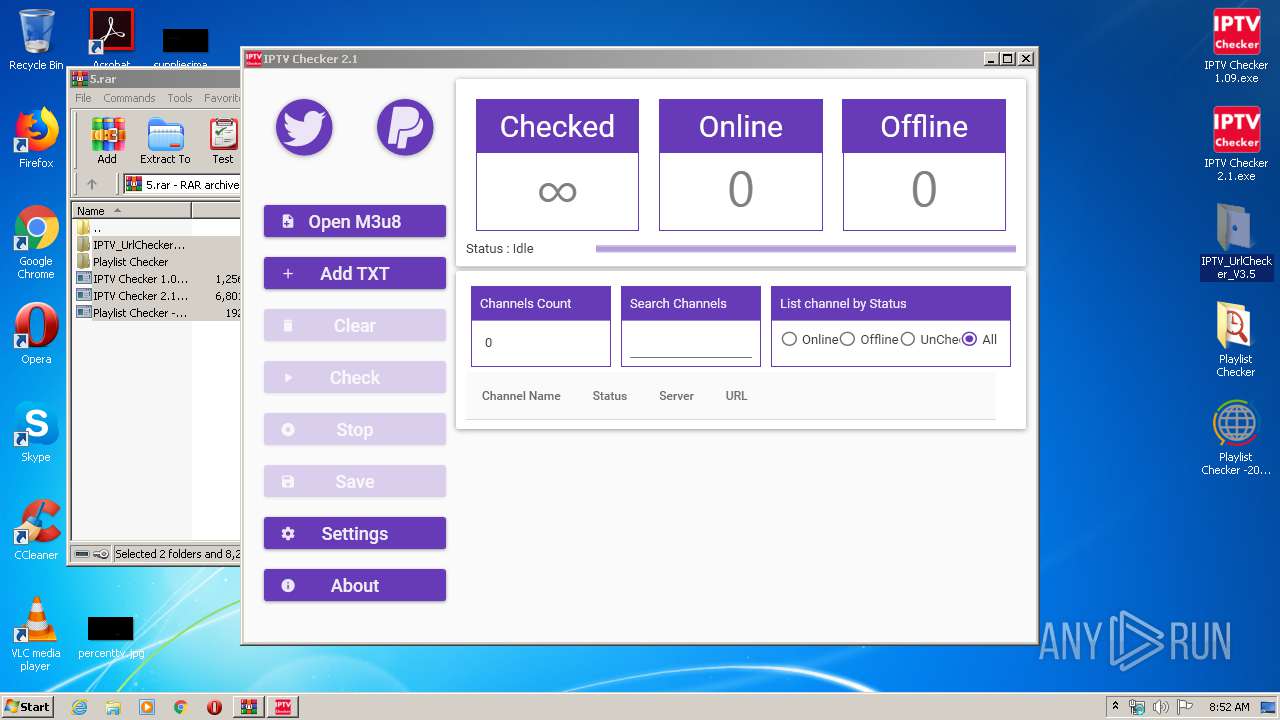This screenshot has height=720, width=1280.
Task: Click the Windows Start button
Action: [27, 706]
